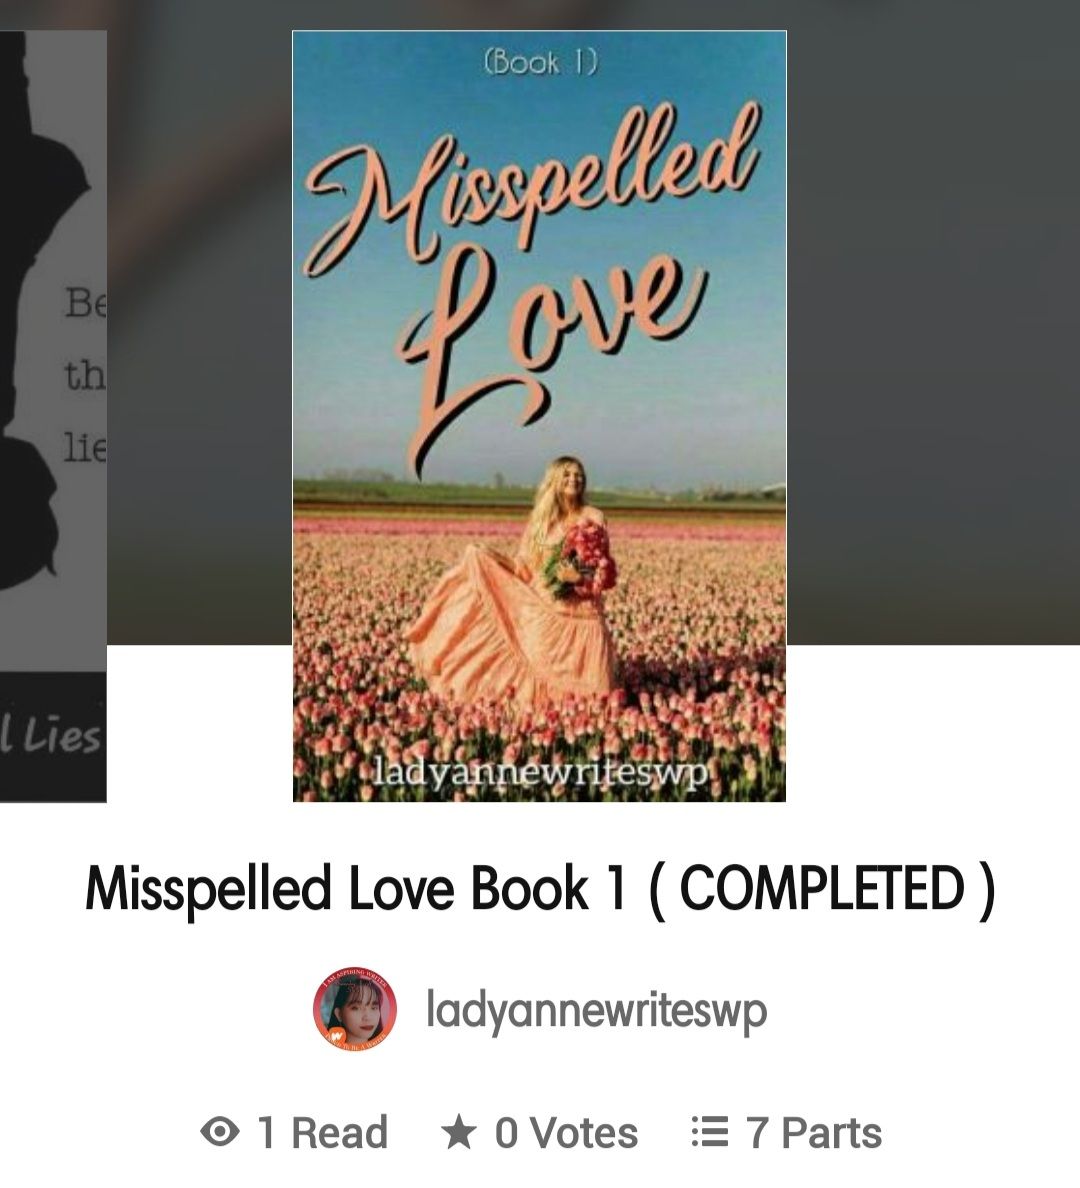
Task: Tap the list icon beside 7 Parts
Action: (x=710, y=1133)
